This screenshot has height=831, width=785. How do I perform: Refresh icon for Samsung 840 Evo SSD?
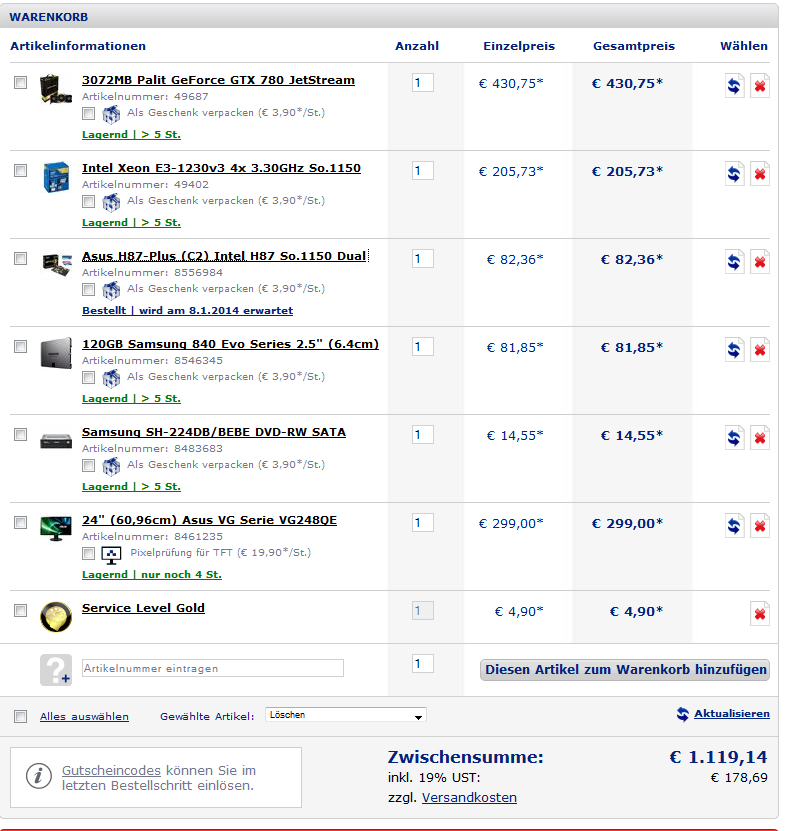[x=734, y=349]
